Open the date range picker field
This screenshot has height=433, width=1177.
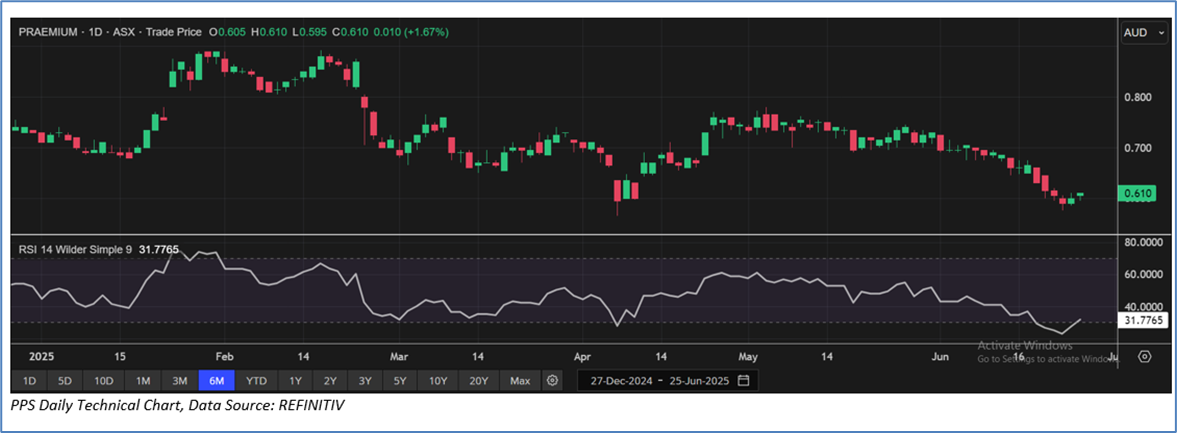(x=667, y=380)
